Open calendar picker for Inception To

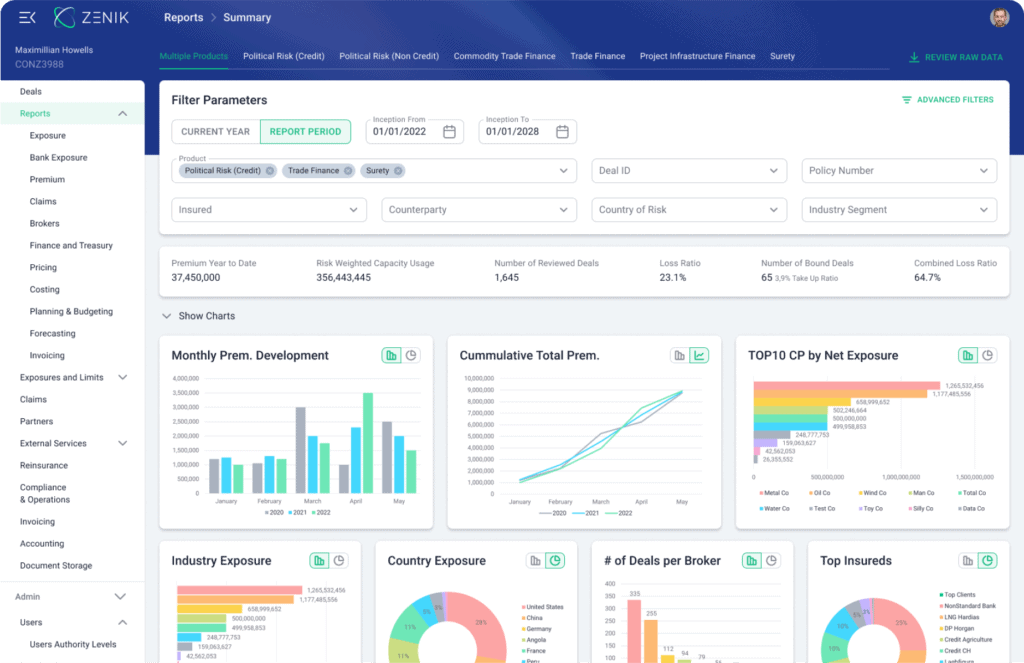(x=562, y=132)
